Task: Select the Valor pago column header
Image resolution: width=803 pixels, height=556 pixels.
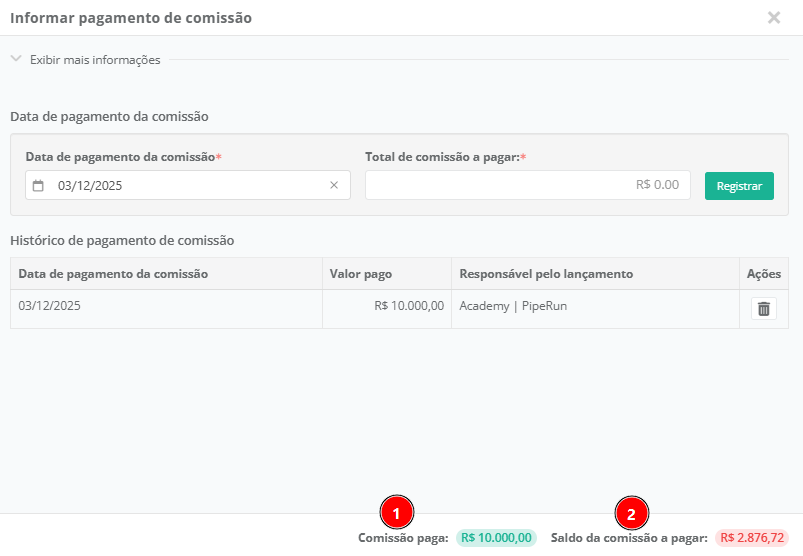Action: point(361,274)
